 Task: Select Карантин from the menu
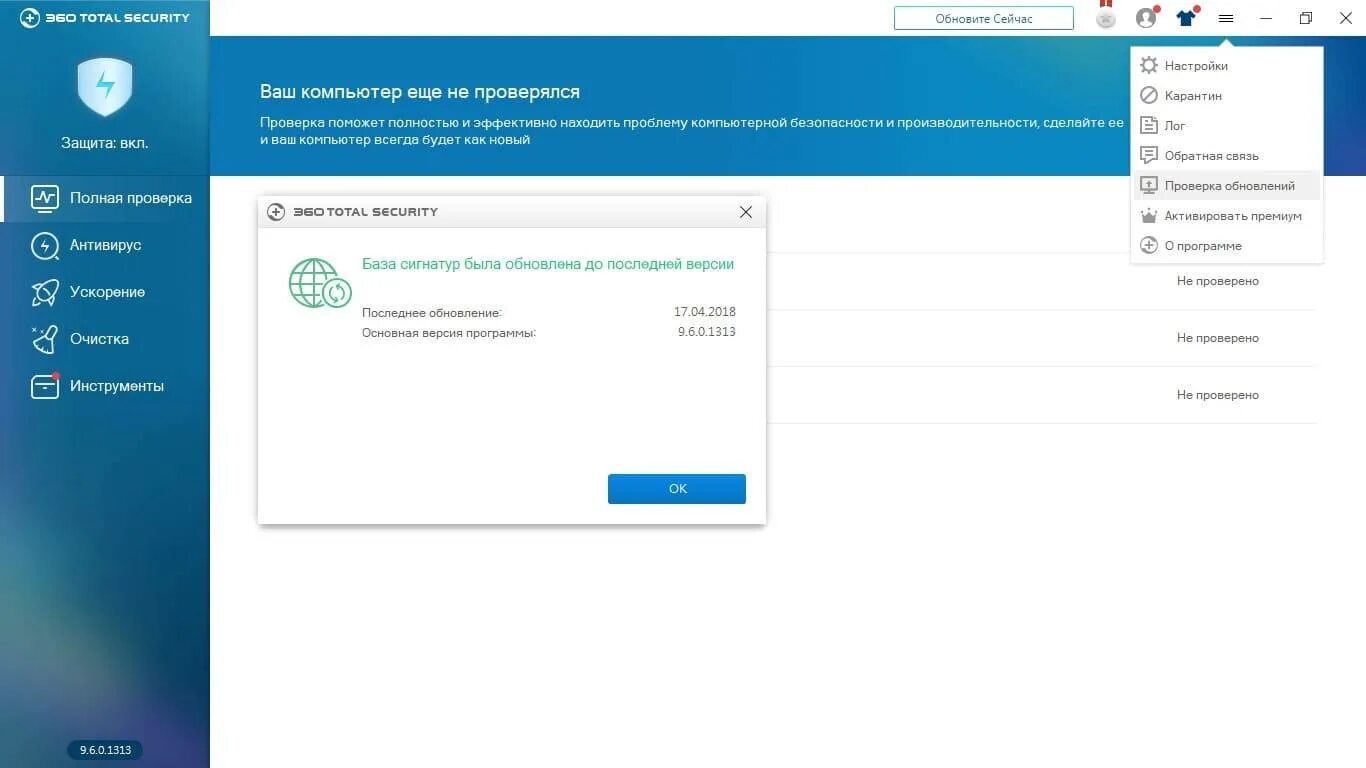(1227, 96)
